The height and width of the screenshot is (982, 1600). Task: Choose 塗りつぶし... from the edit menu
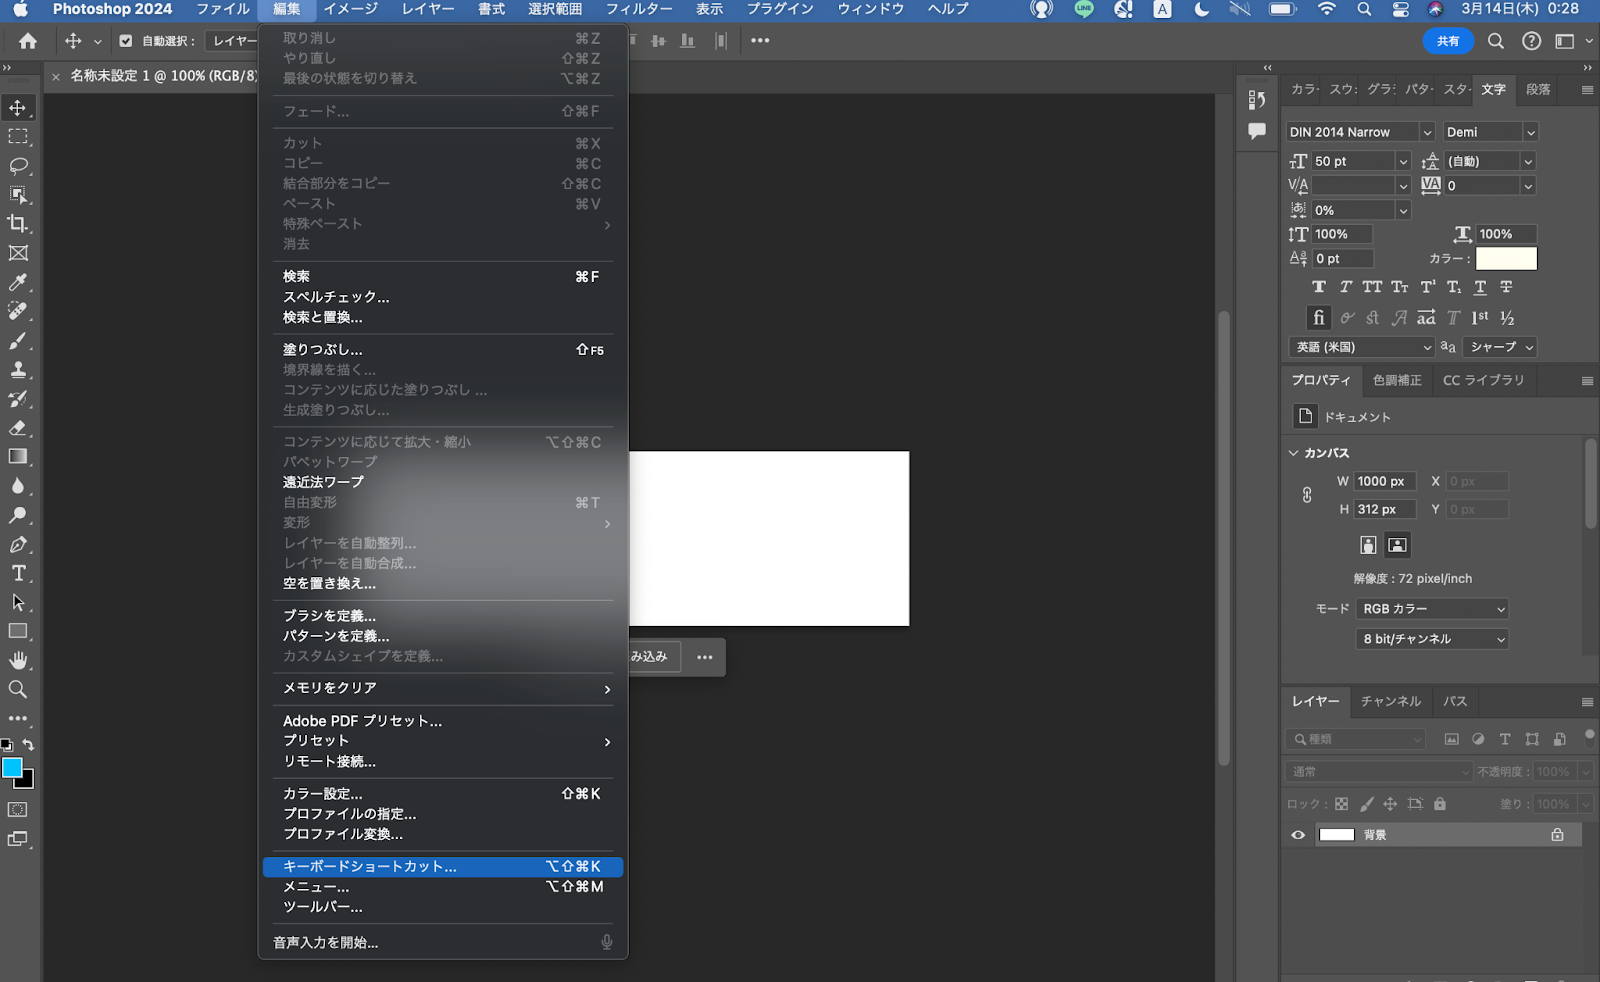coord(443,350)
